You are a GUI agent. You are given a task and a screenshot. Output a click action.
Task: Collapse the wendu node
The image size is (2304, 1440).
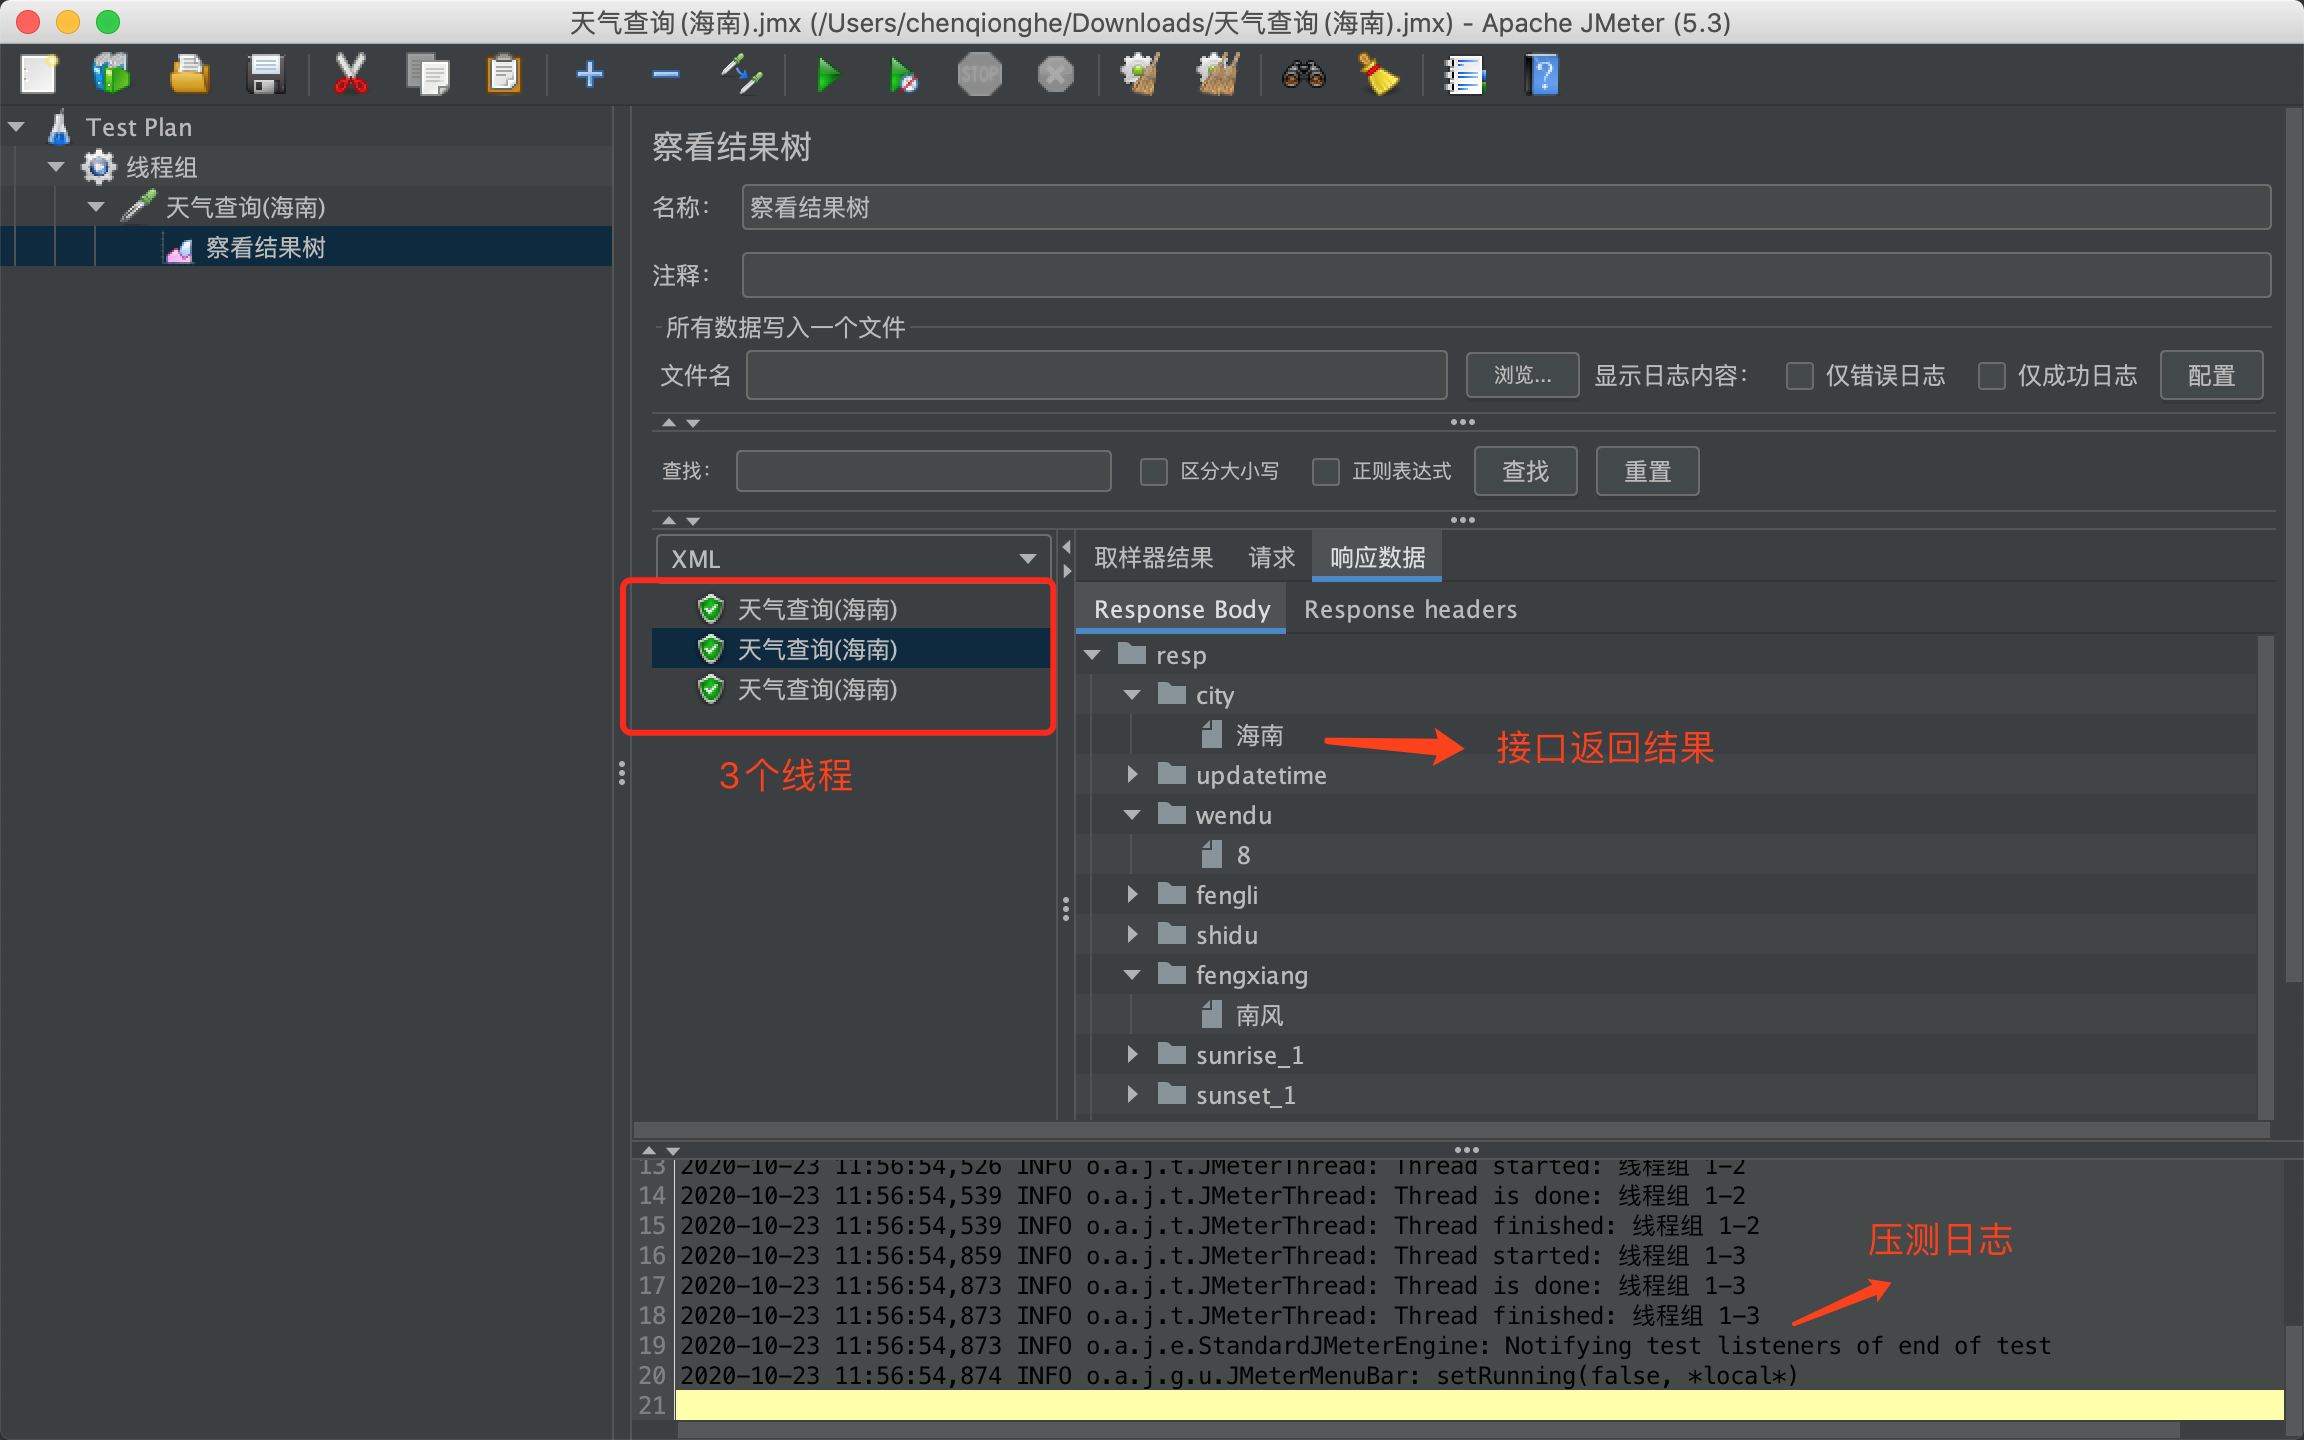pyautogui.click(x=1132, y=815)
